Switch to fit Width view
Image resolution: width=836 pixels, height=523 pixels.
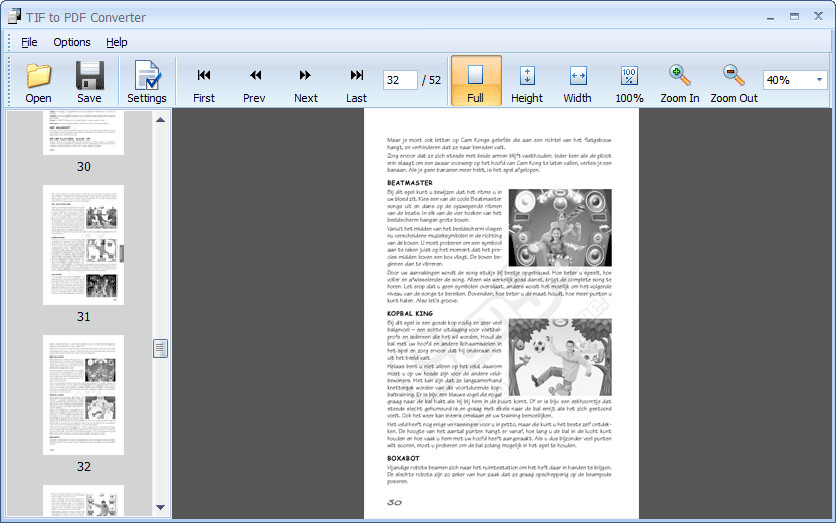[x=577, y=81]
